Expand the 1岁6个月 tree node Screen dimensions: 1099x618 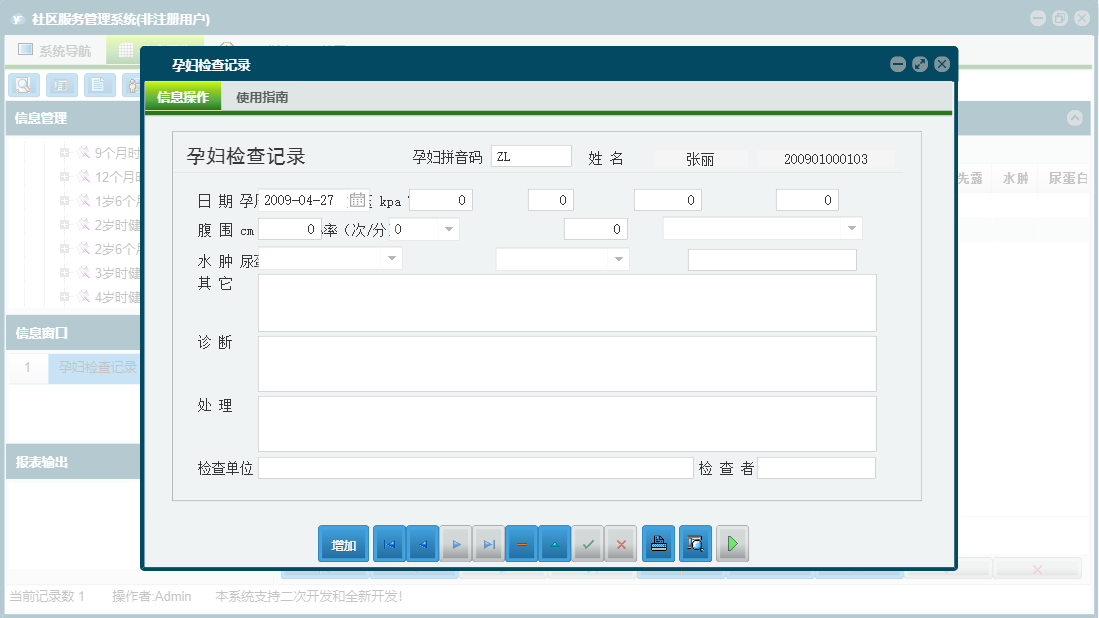[x=64, y=200]
